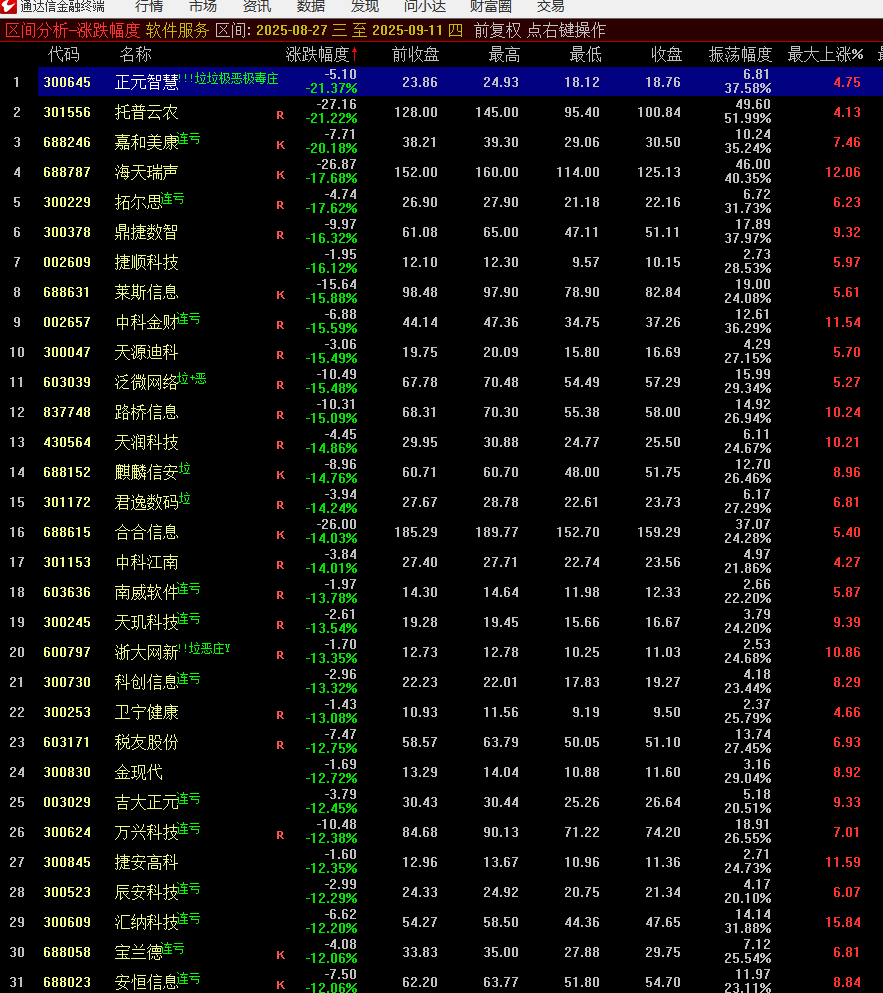Sort by 最高 column header
883x993 pixels.
[504, 54]
